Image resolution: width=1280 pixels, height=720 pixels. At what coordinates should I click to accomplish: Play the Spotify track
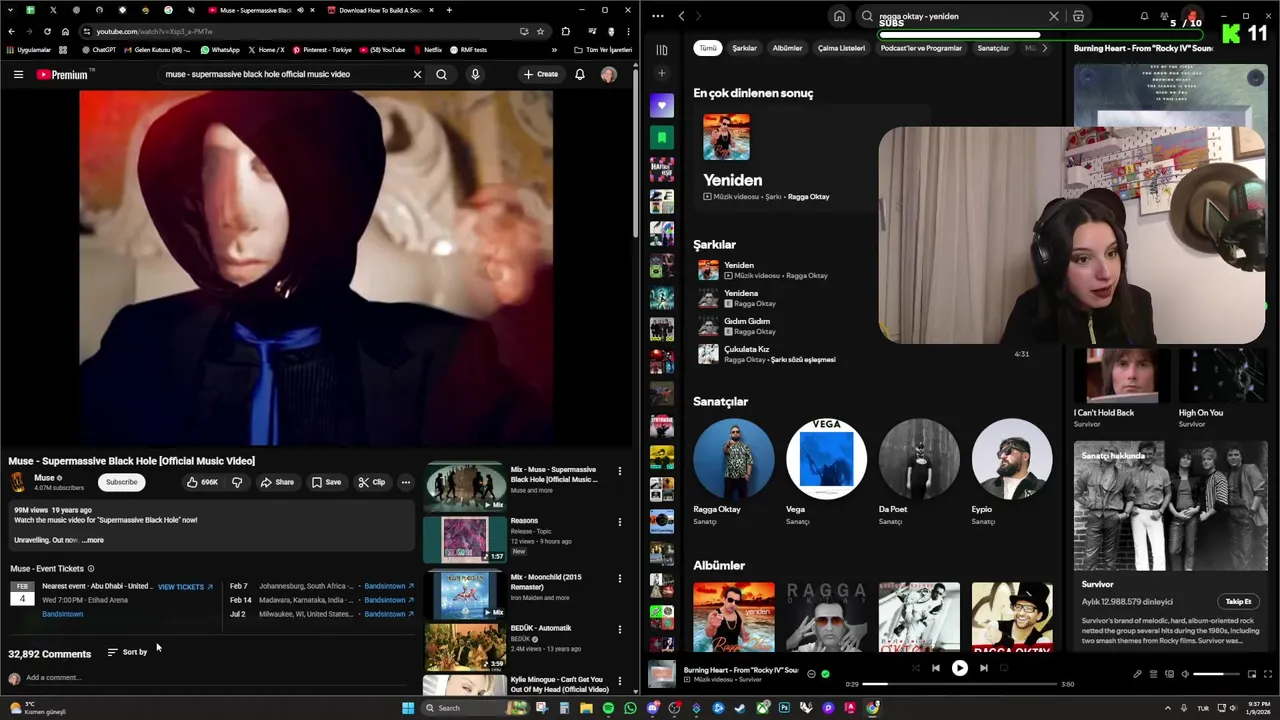[959, 668]
